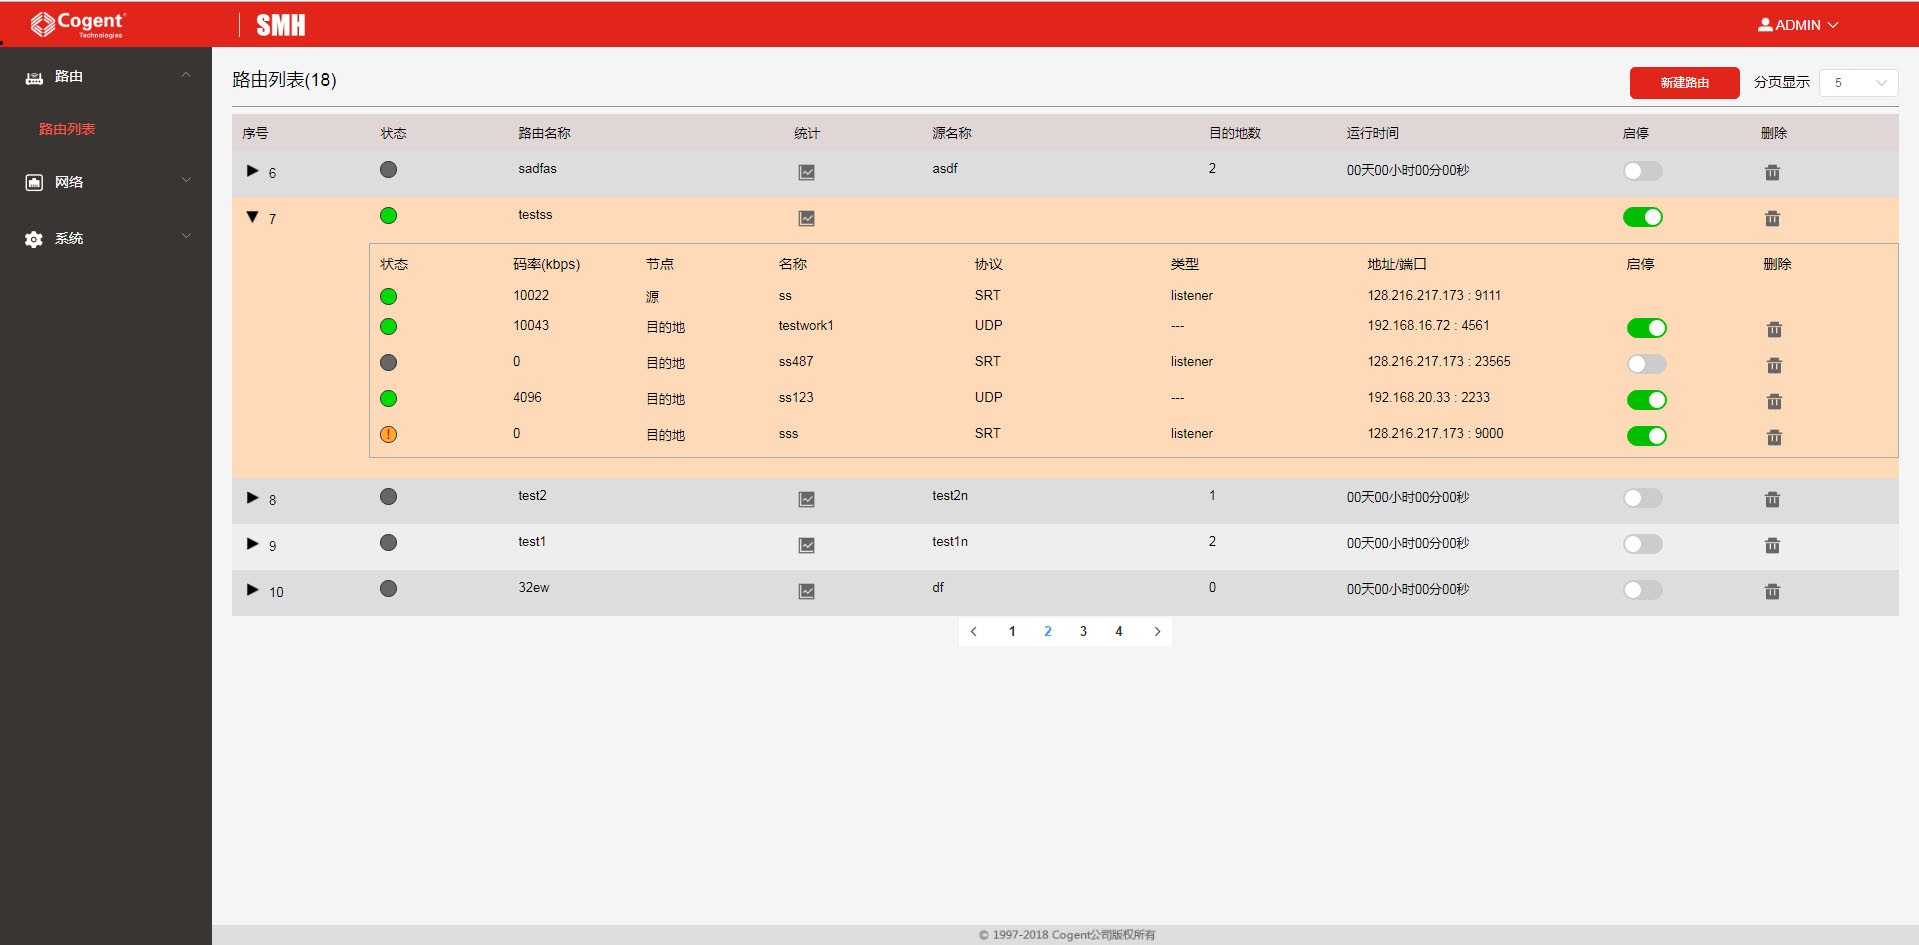1919x945 pixels.
Task: Delete route test2 with trash icon
Action: pos(1772,499)
